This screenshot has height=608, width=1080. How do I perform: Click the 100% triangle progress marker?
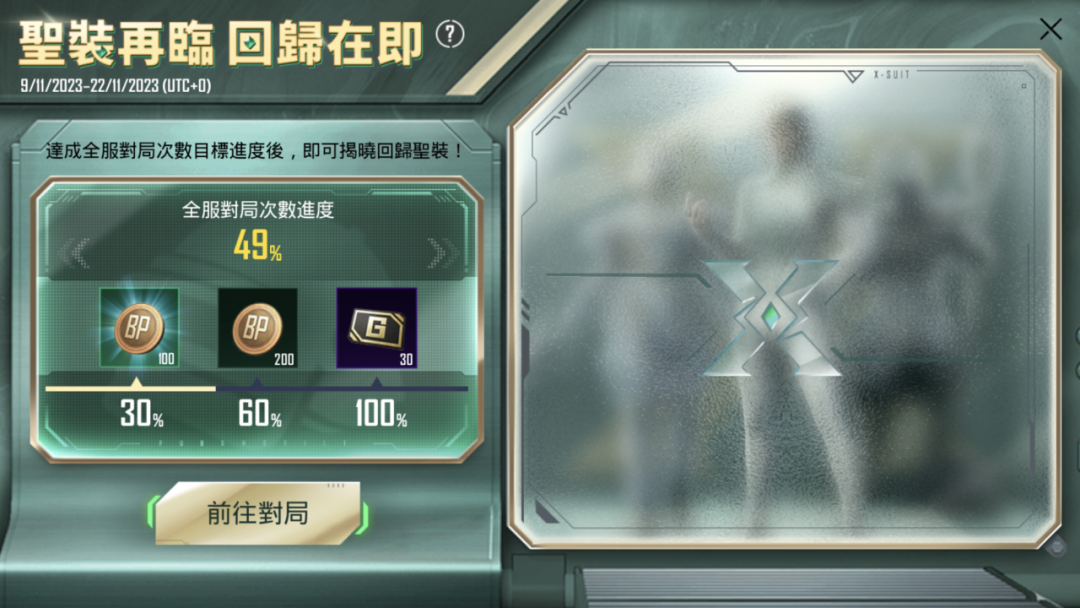click(x=377, y=382)
